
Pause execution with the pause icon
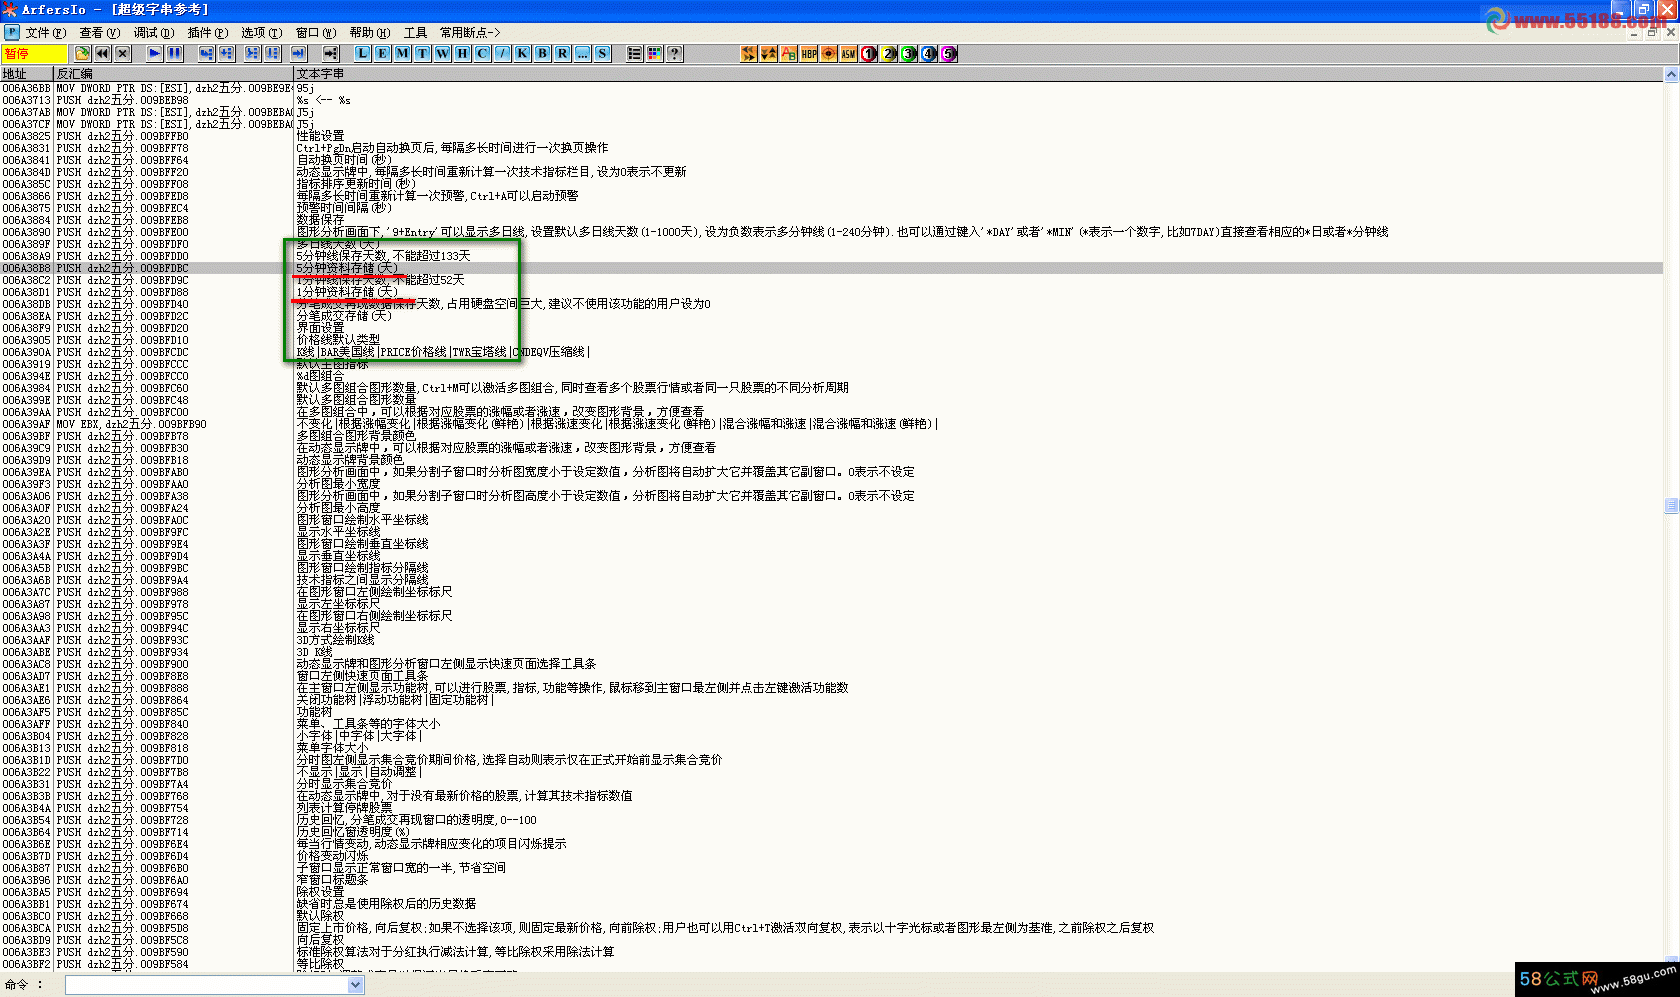pos(174,54)
